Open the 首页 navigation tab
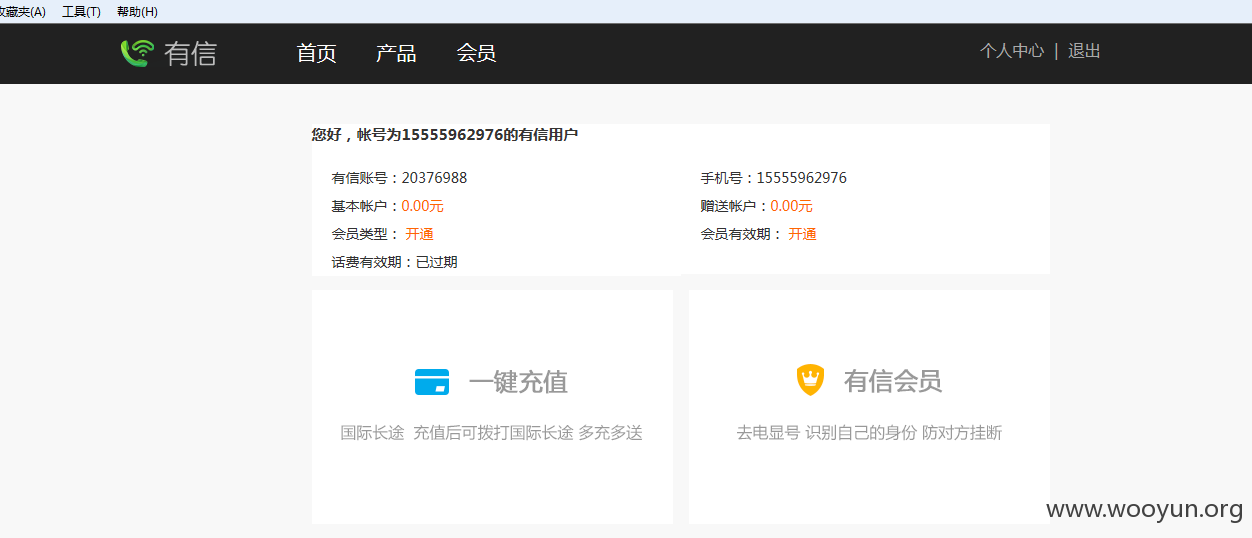1252x538 pixels. pos(316,54)
